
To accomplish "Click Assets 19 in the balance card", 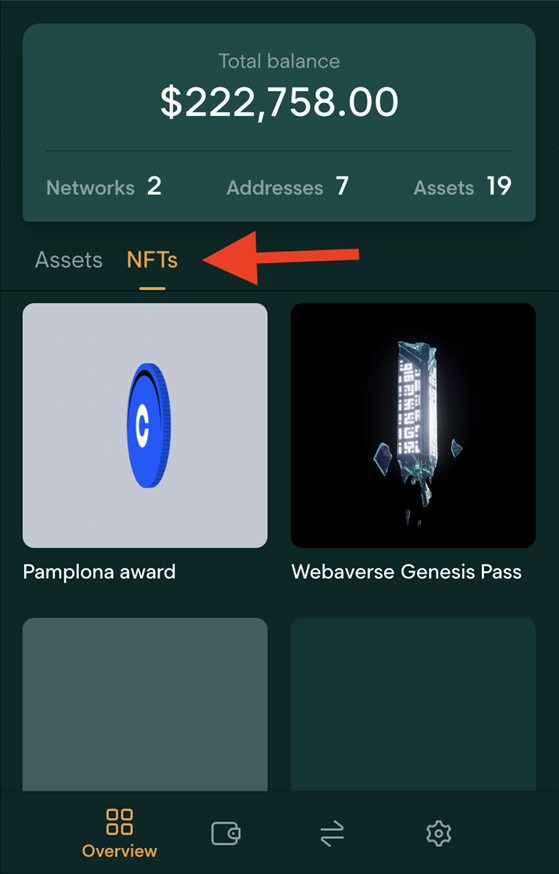I will coord(463,187).
